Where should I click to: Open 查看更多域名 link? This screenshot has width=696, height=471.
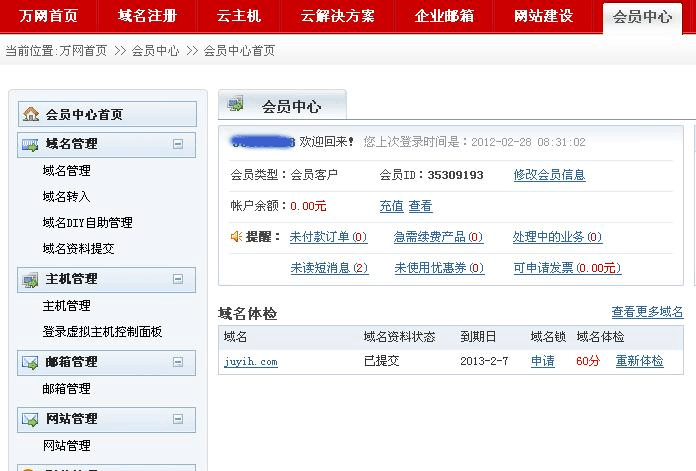[647, 313]
